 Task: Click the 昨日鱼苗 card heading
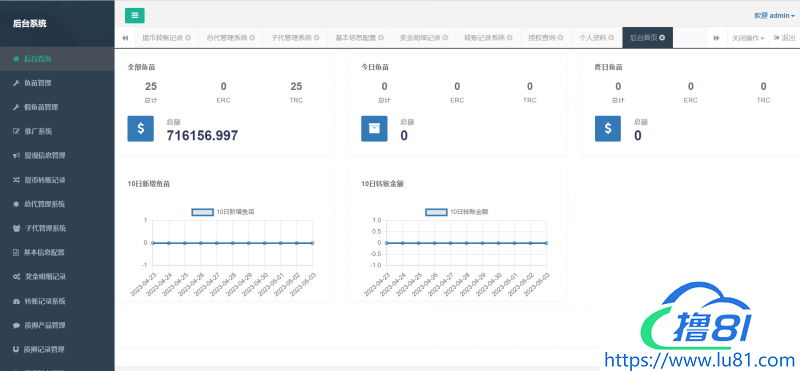(x=608, y=67)
